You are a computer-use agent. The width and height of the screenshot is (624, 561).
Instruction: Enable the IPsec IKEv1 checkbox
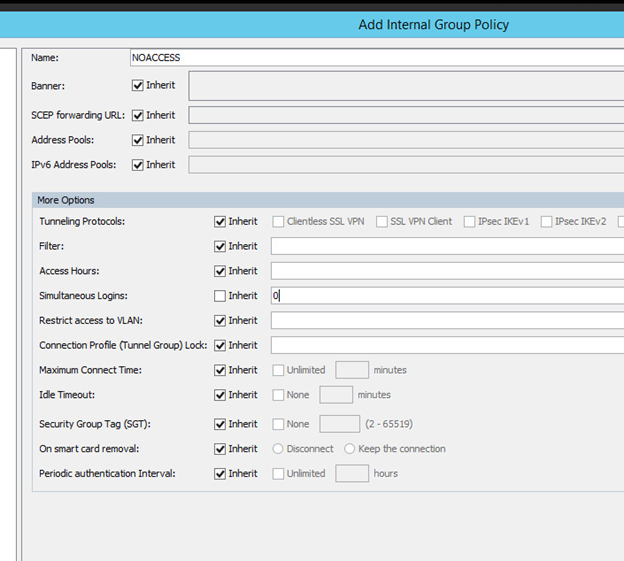tap(470, 221)
